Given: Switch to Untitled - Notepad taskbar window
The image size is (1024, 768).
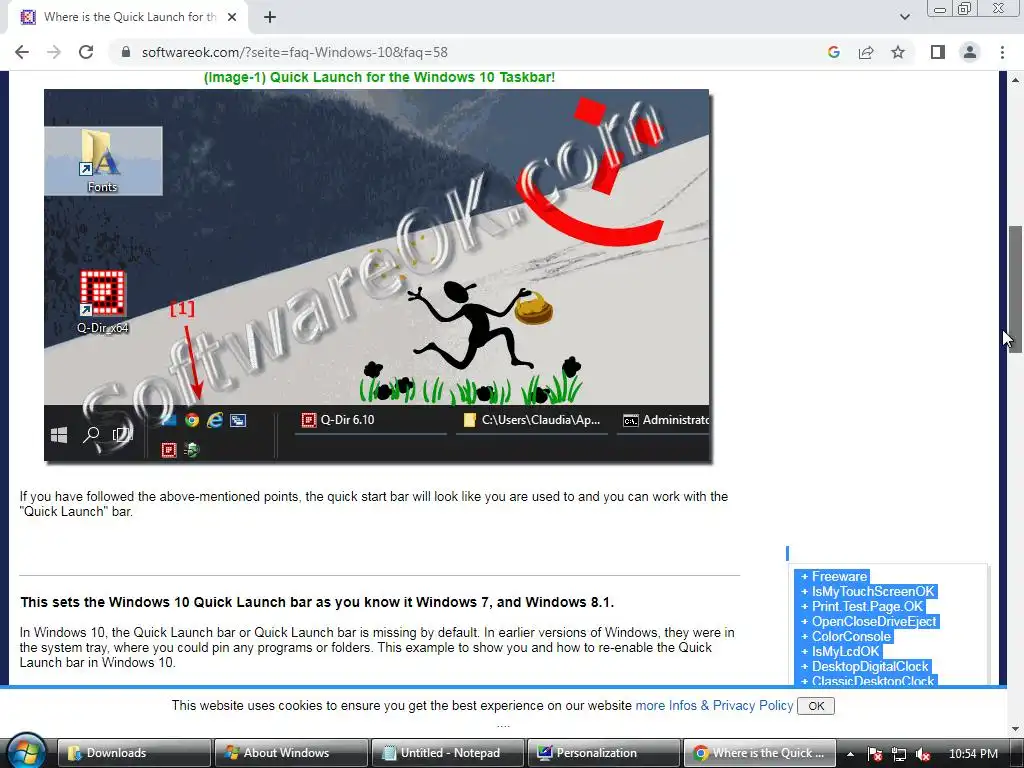Looking at the screenshot, I should pos(447,753).
